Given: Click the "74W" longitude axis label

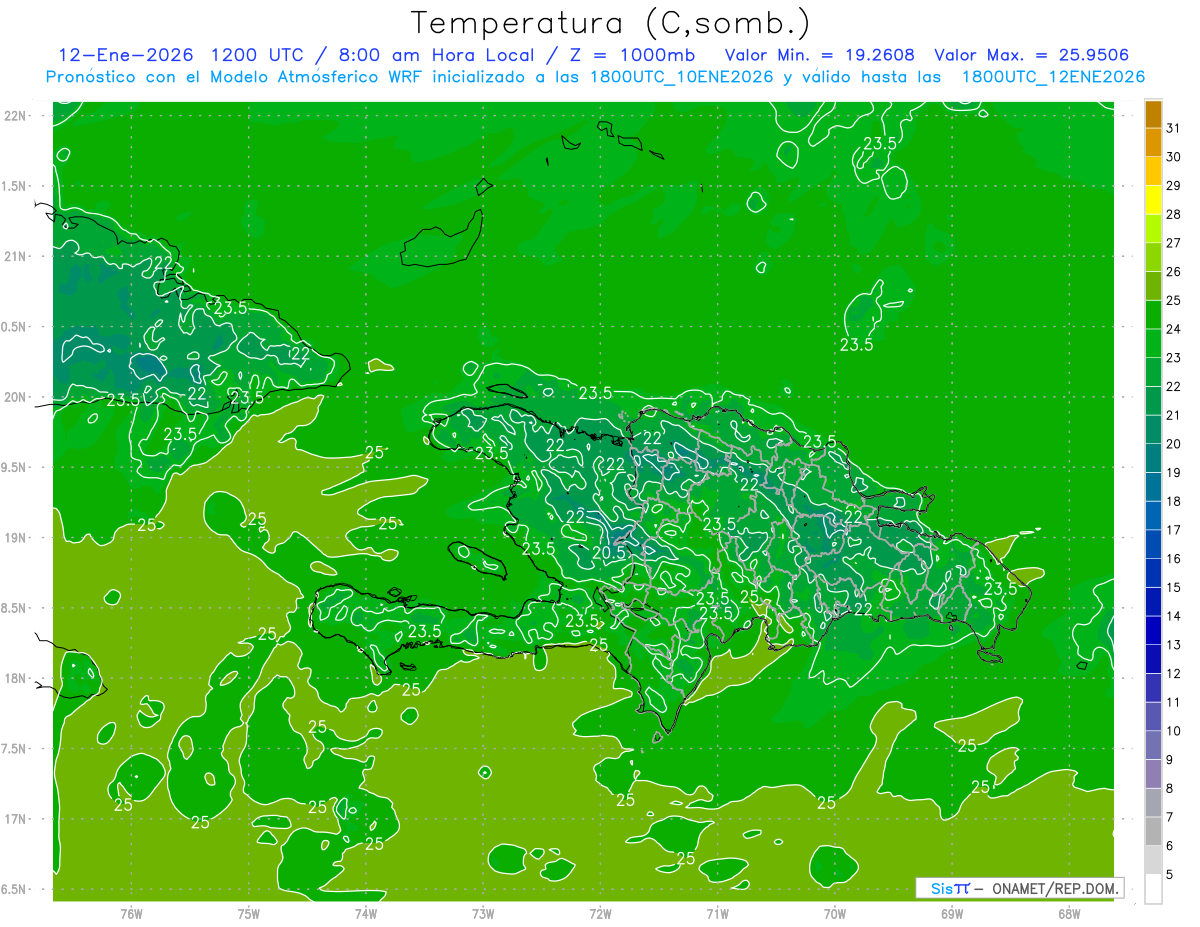Looking at the screenshot, I should [x=366, y=913].
